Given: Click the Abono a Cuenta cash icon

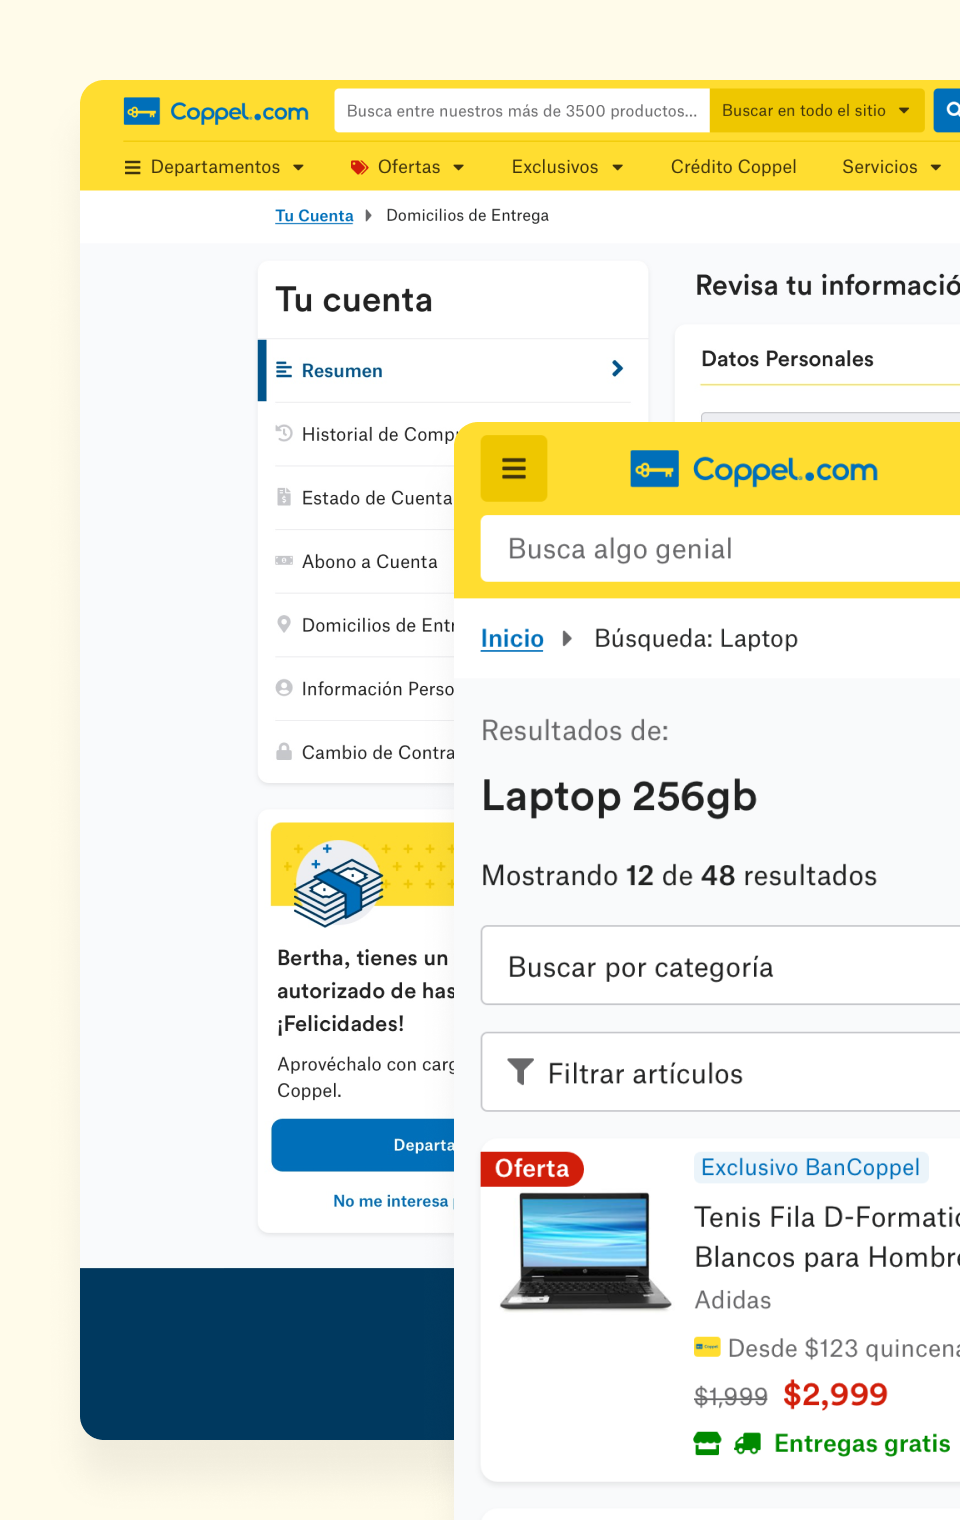Looking at the screenshot, I should pyautogui.click(x=284, y=561).
